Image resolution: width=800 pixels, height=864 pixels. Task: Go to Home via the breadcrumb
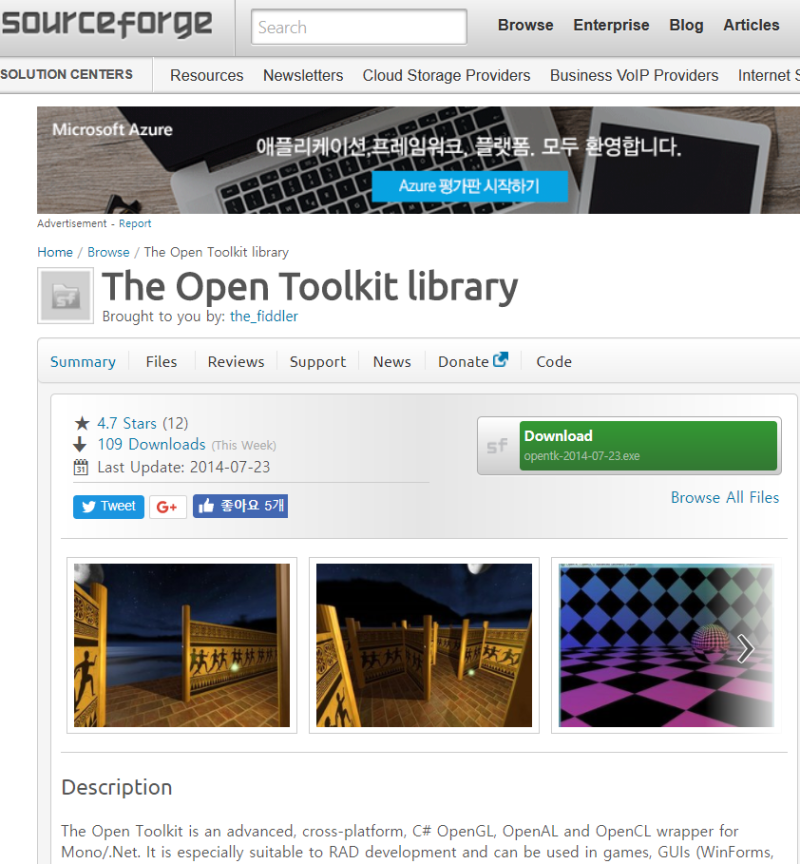pyautogui.click(x=55, y=252)
